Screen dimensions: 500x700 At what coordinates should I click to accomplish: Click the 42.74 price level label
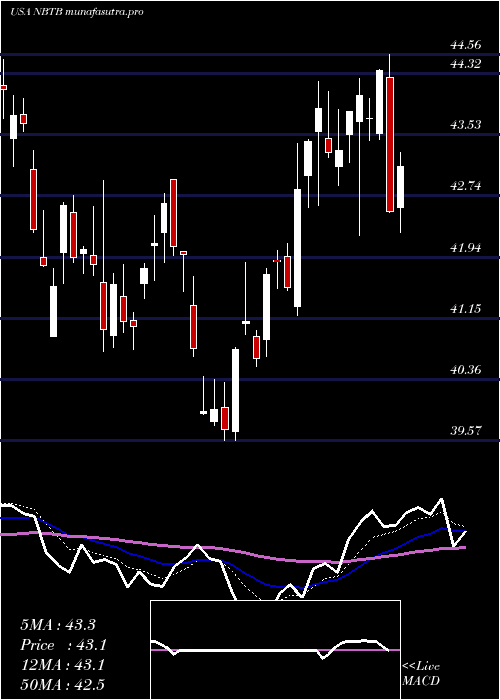pos(466,186)
